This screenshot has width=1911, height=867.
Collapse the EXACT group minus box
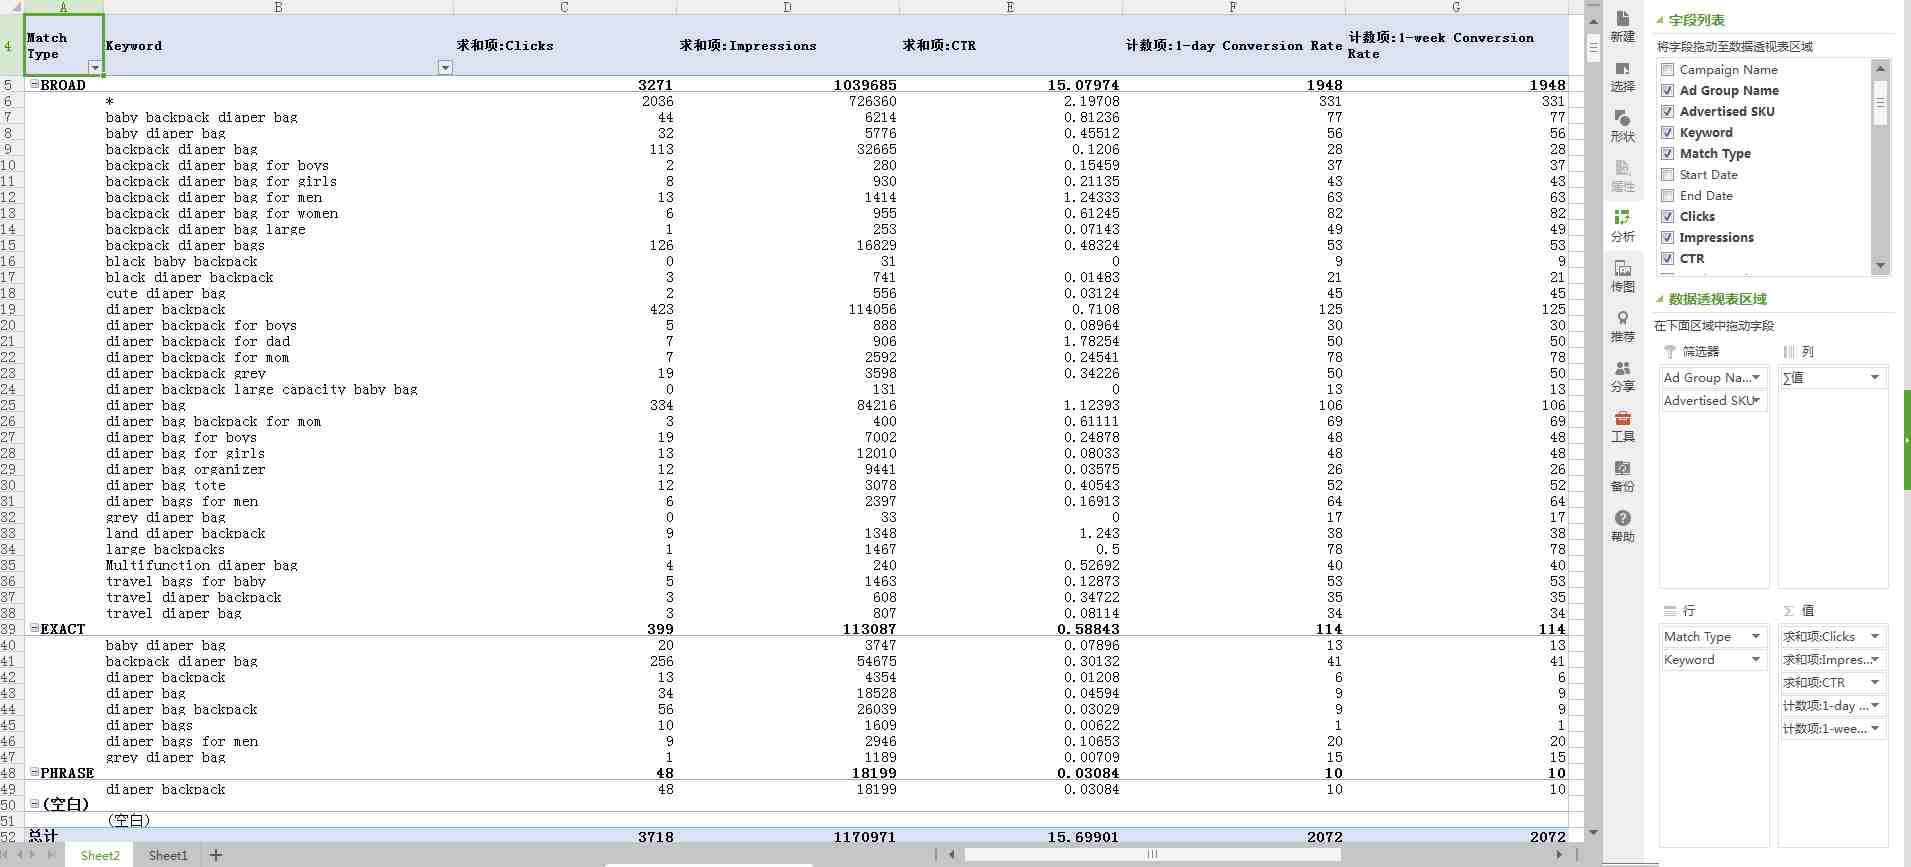coord(34,629)
